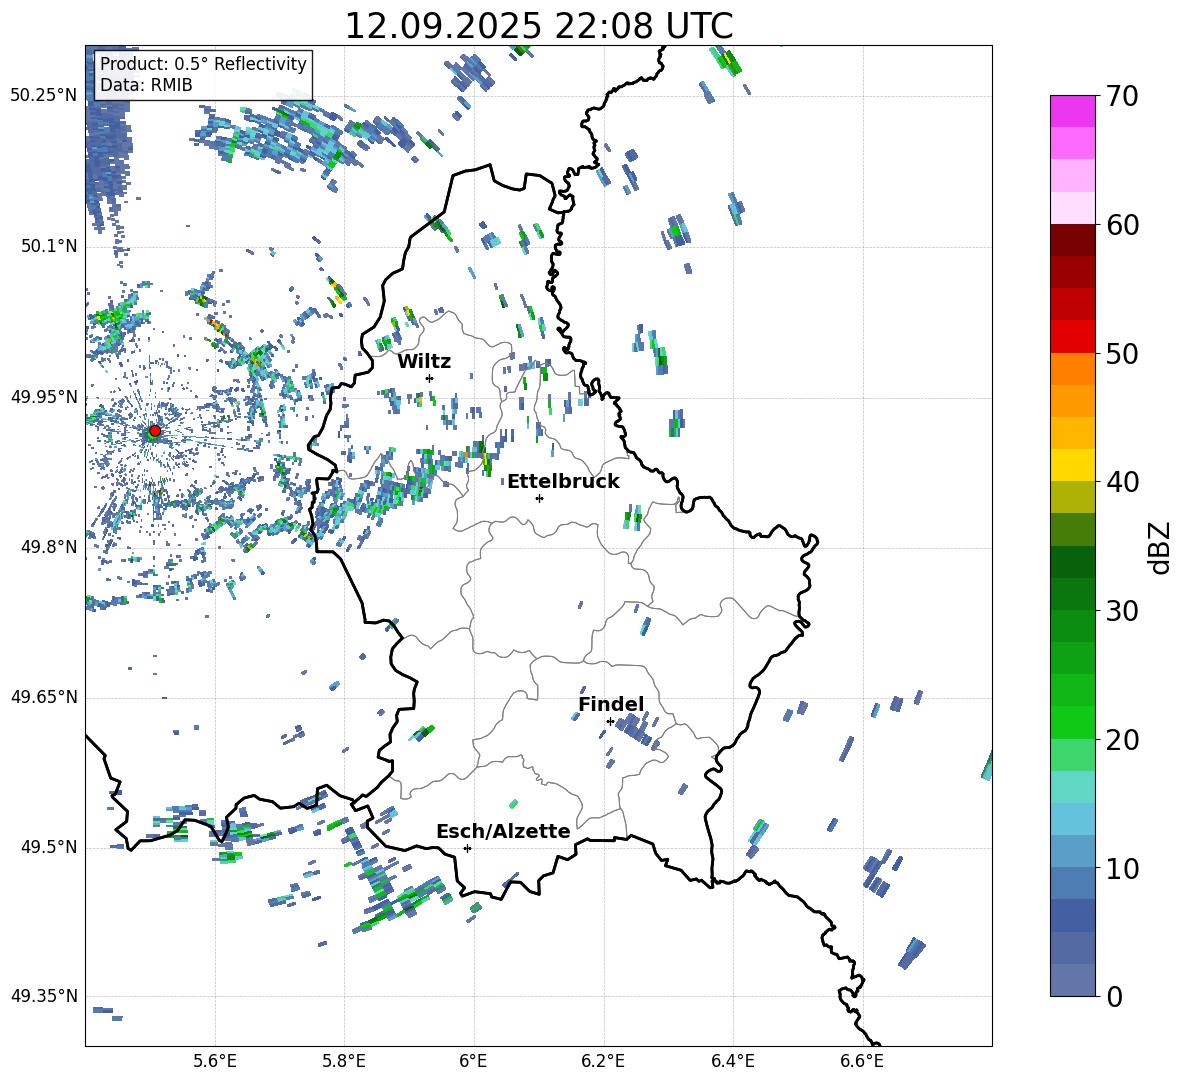Screen dimensions: 1184x1081
Task: Click the colorbar tick label 50
Action: point(1122,353)
